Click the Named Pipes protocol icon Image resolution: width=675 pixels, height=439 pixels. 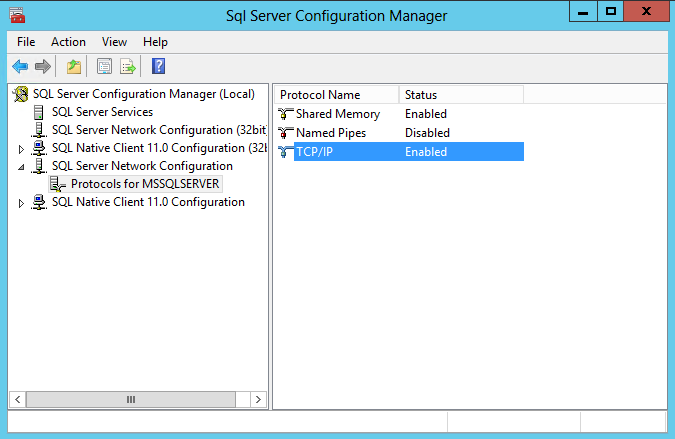pos(285,133)
